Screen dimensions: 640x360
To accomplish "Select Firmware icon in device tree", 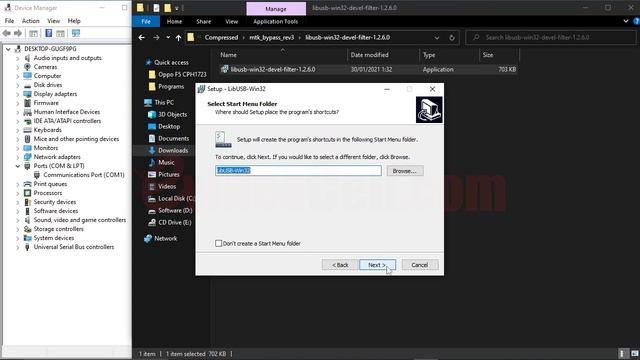I will [27, 103].
